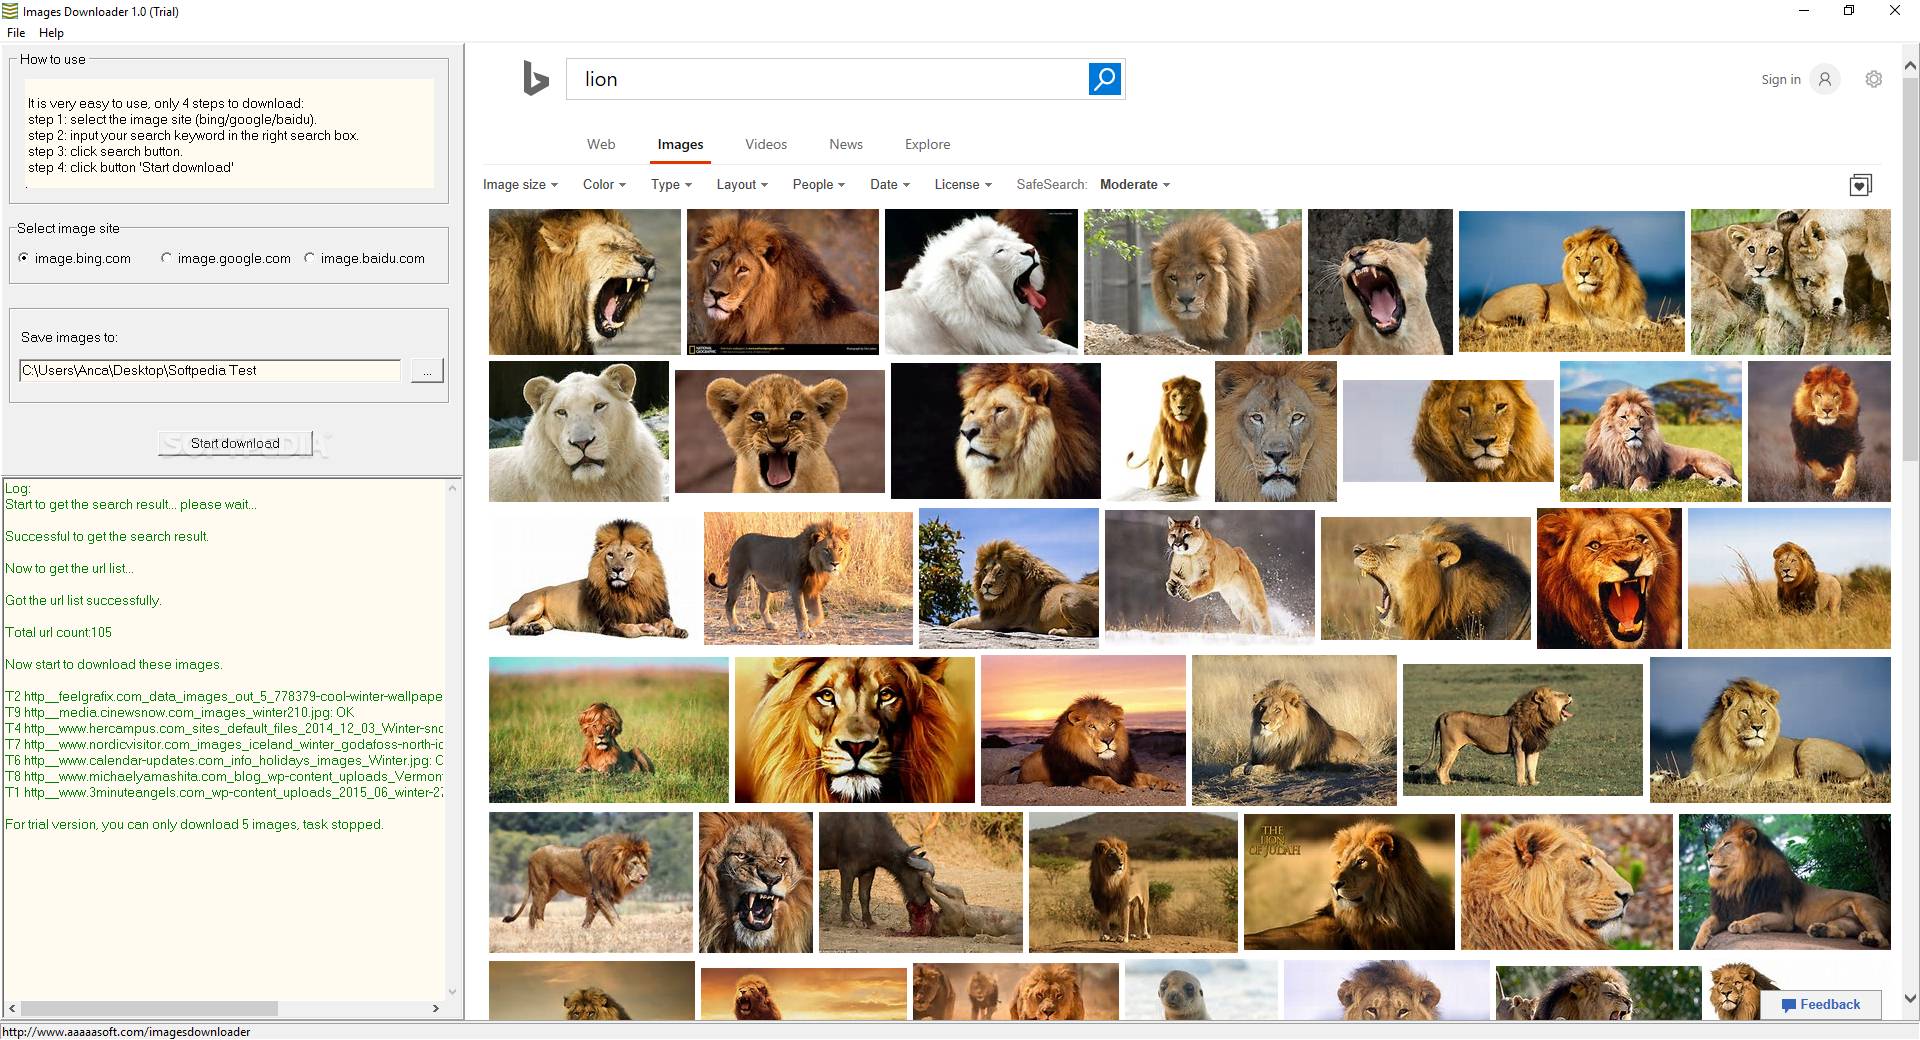Click the lion search input box
This screenshot has height=1040, width=1920.
[x=827, y=79]
